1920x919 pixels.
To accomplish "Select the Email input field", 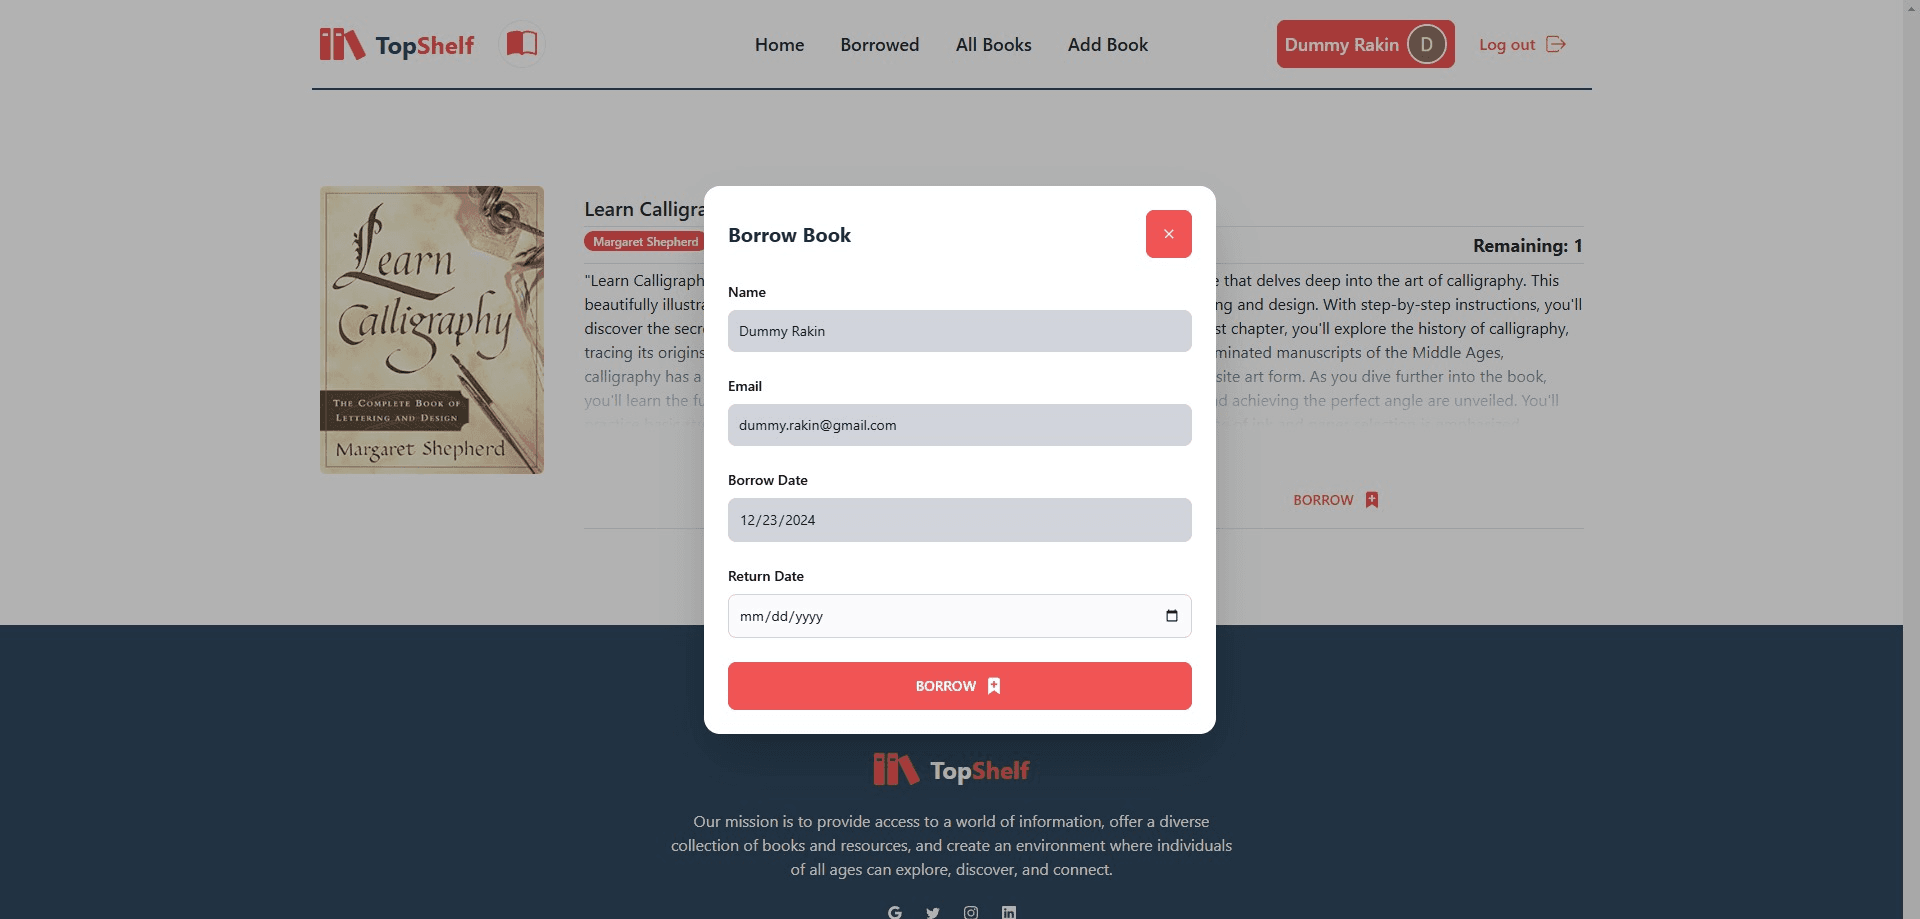I will pyautogui.click(x=959, y=425).
